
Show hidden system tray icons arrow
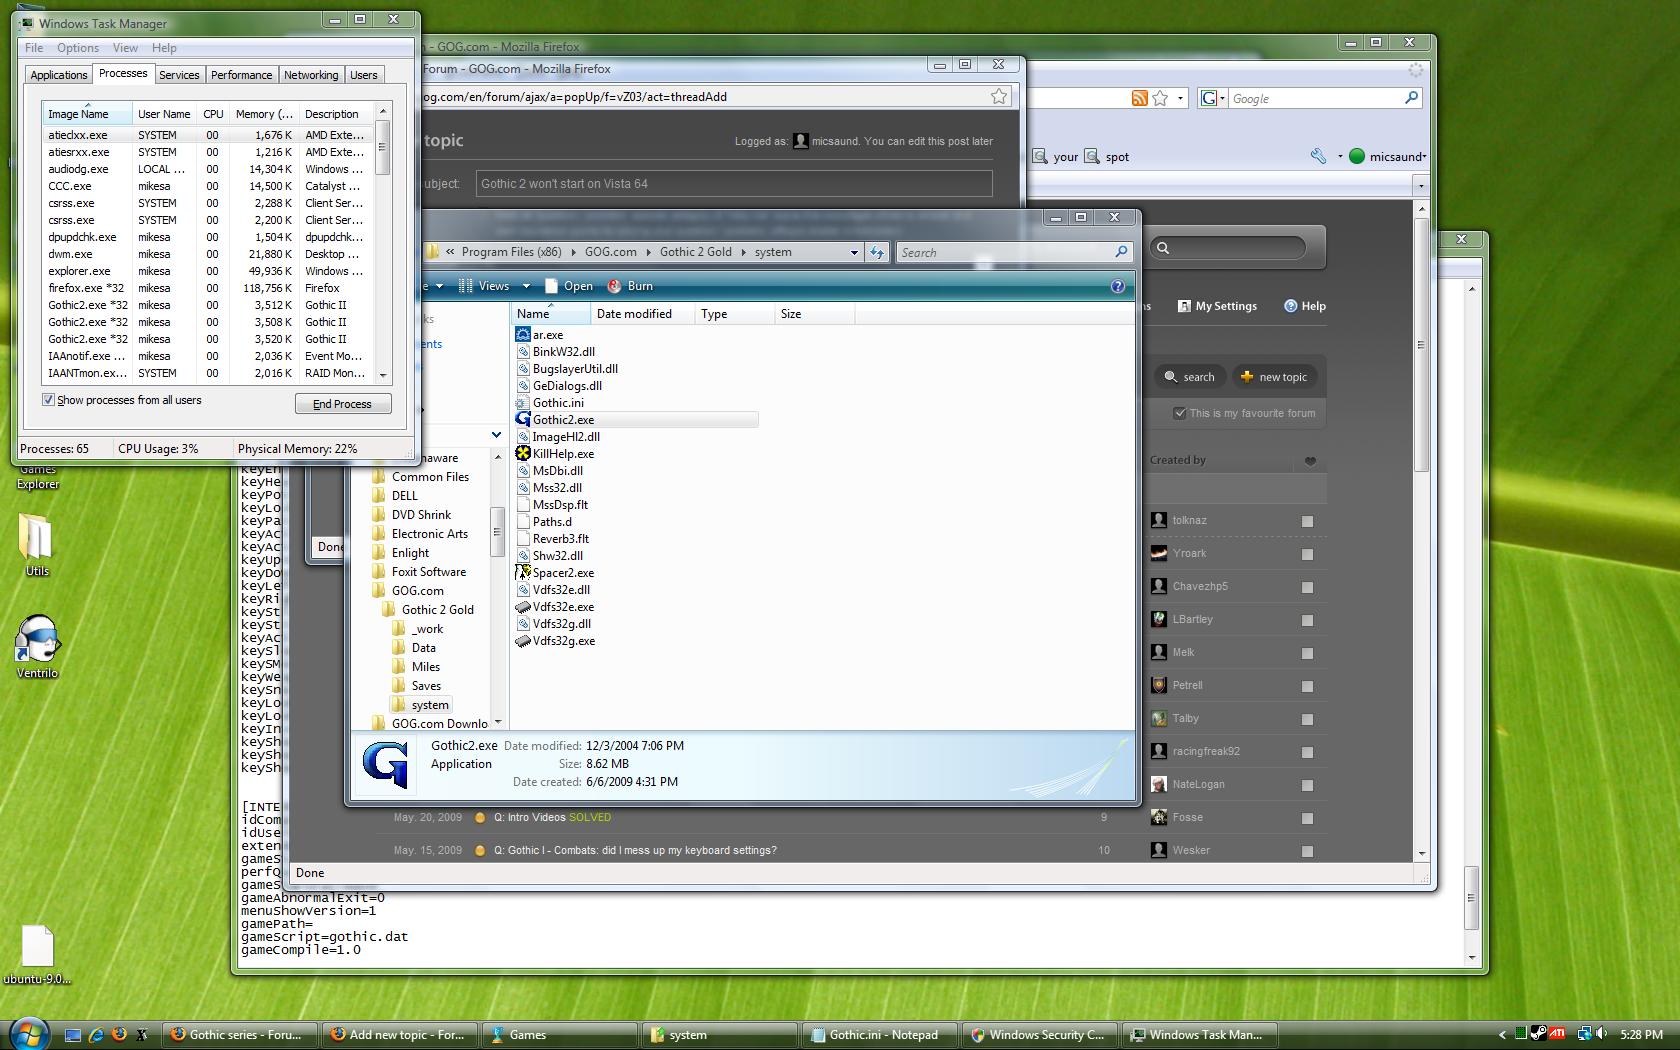point(1502,1035)
